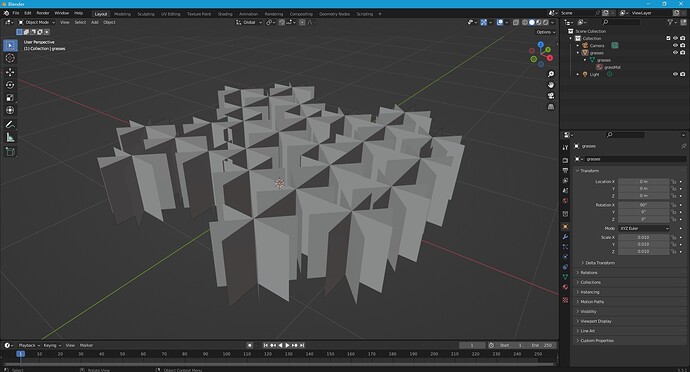Click the viewport zoom magnifier icon
The image size is (690, 372).
[x=551, y=74]
